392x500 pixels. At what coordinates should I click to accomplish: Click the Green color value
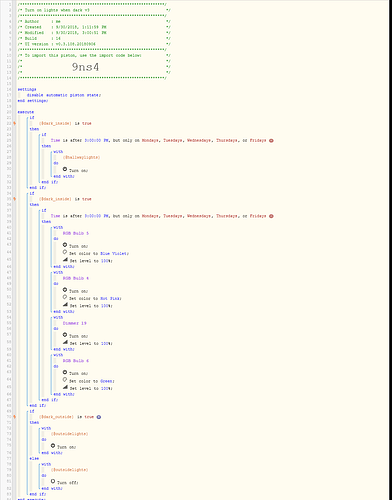tap(106, 381)
